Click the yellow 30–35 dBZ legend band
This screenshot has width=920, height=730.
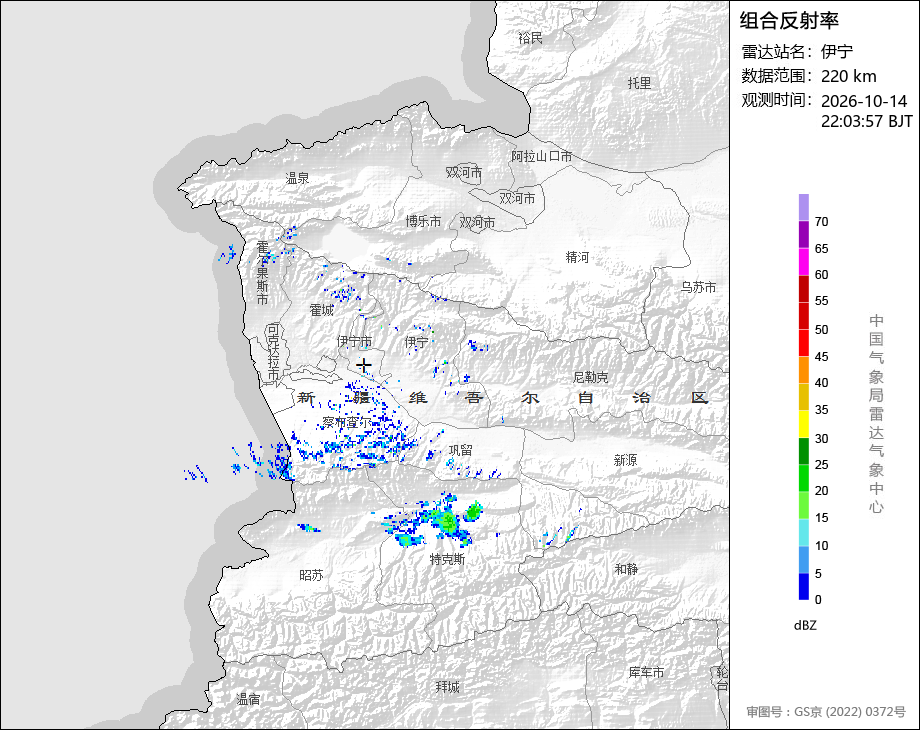tap(803, 424)
